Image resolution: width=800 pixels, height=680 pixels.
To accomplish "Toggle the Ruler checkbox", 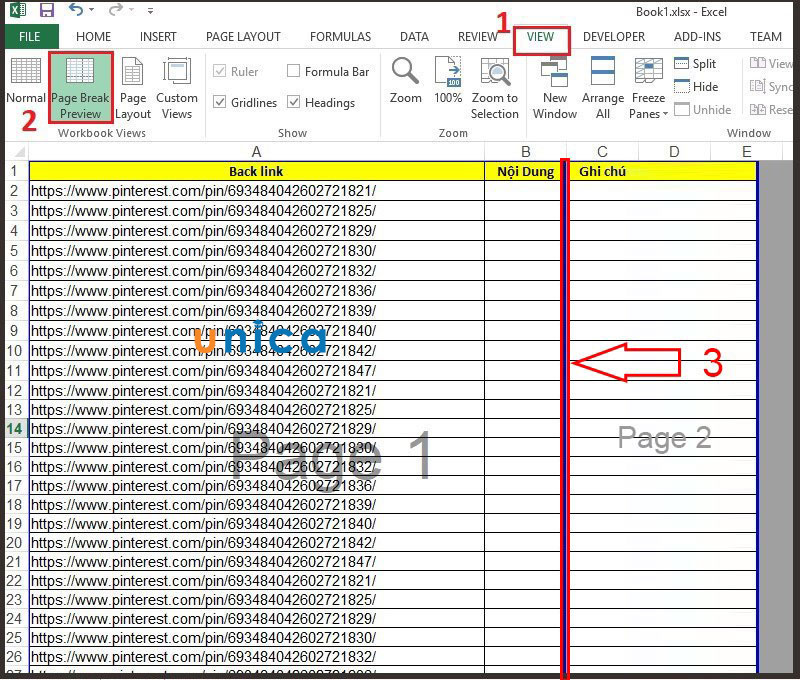I will [x=219, y=71].
